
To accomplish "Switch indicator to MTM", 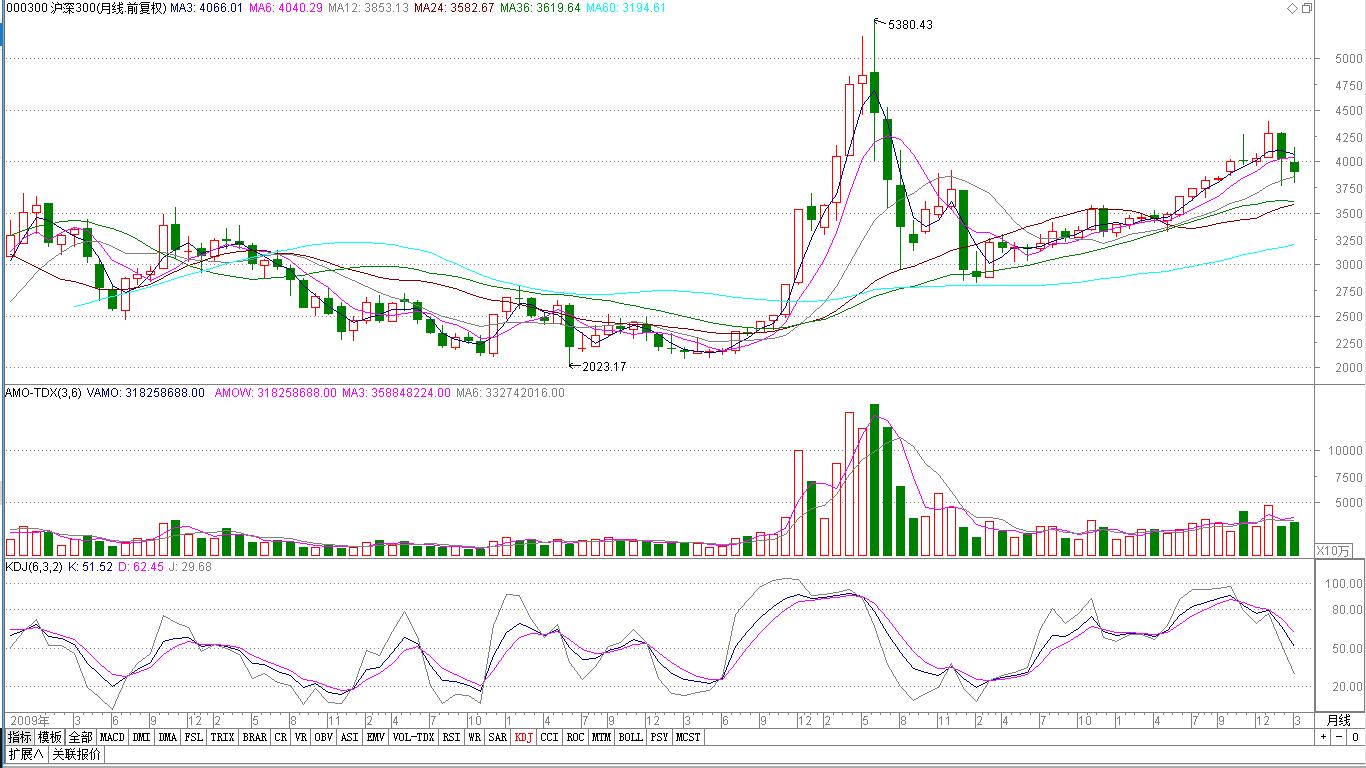I will pos(601,737).
